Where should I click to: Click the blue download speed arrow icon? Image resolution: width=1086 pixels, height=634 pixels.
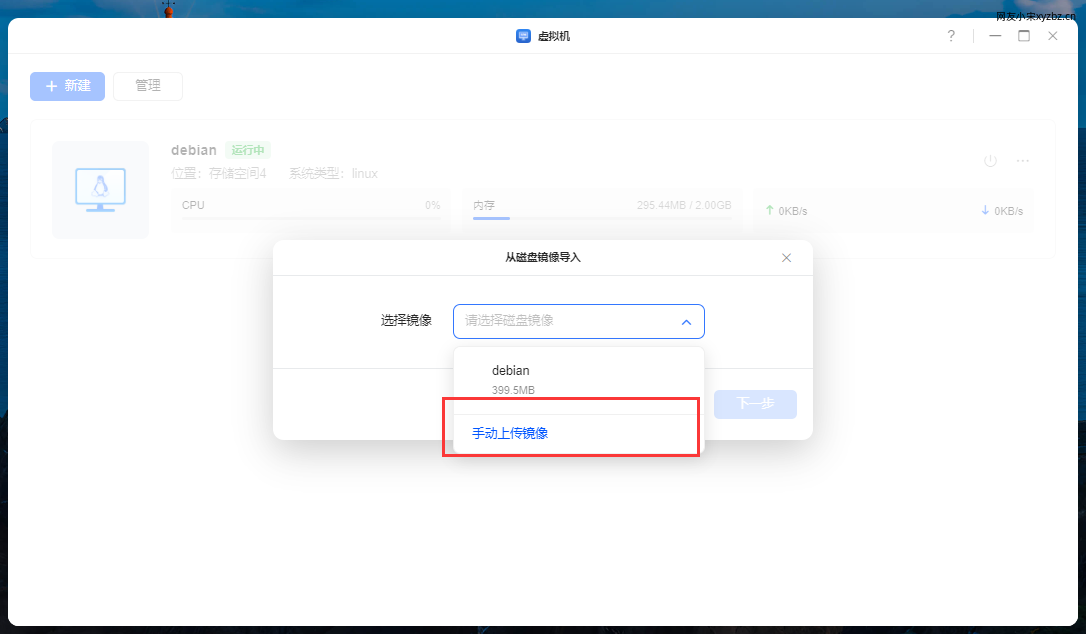tap(985, 211)
